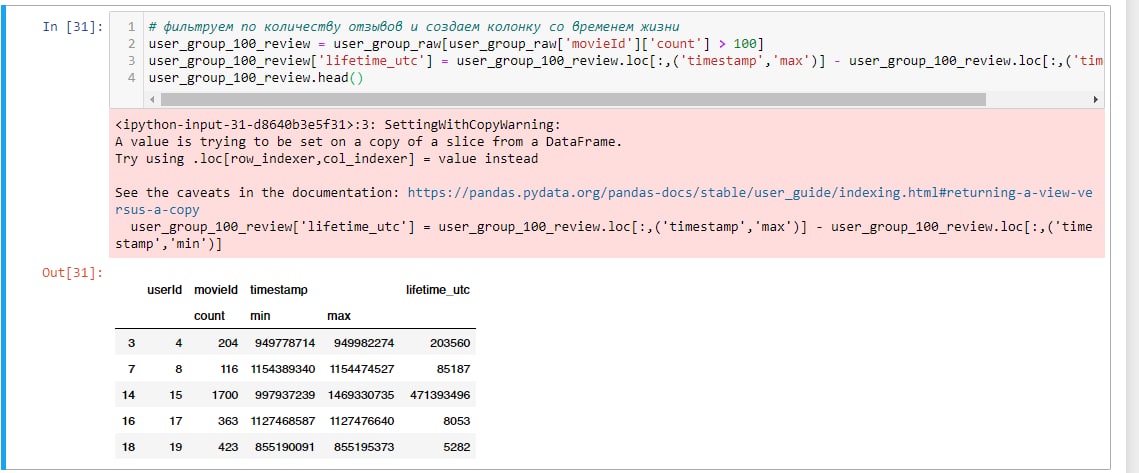Click userId value 19
Screen dimensions: 1139x473
point(176,448)
